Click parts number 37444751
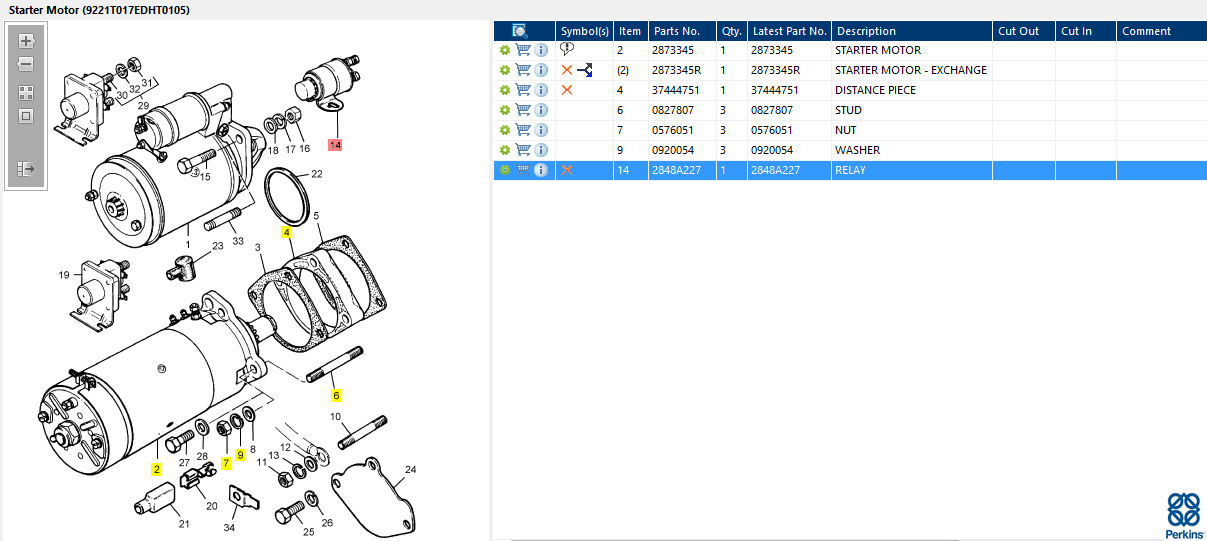Screen dimensions: 1207x541 click(677, 90)
